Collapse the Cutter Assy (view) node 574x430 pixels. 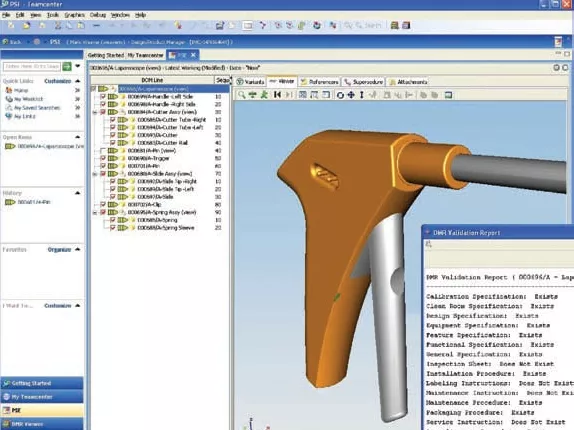(95, 112)
